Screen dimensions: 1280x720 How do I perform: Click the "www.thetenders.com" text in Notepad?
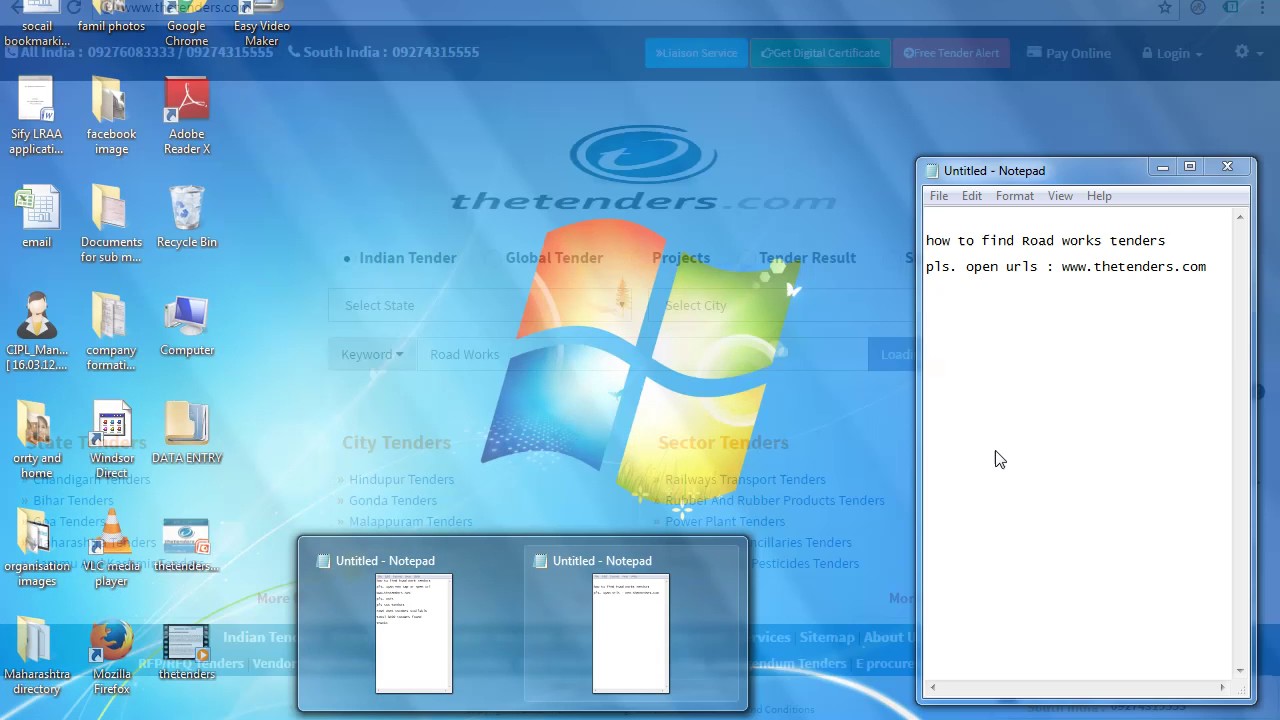tap(1133, 267)
